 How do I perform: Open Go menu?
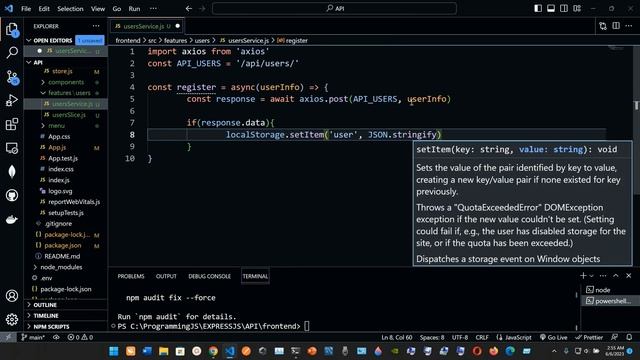pos(117,9)
